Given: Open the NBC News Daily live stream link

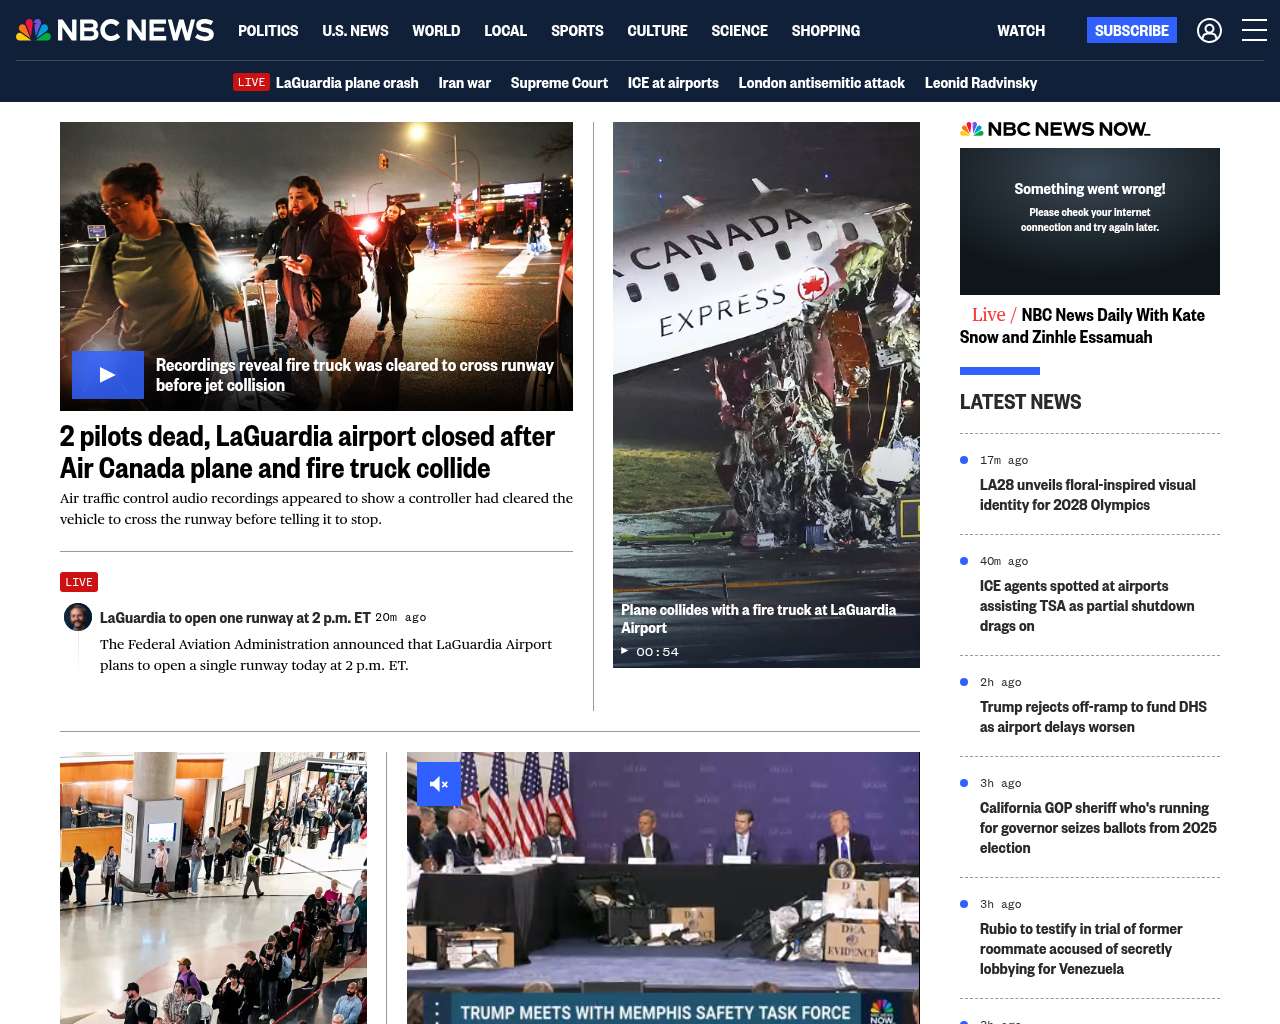Looking at the screenshot, I should [1082, 326].
